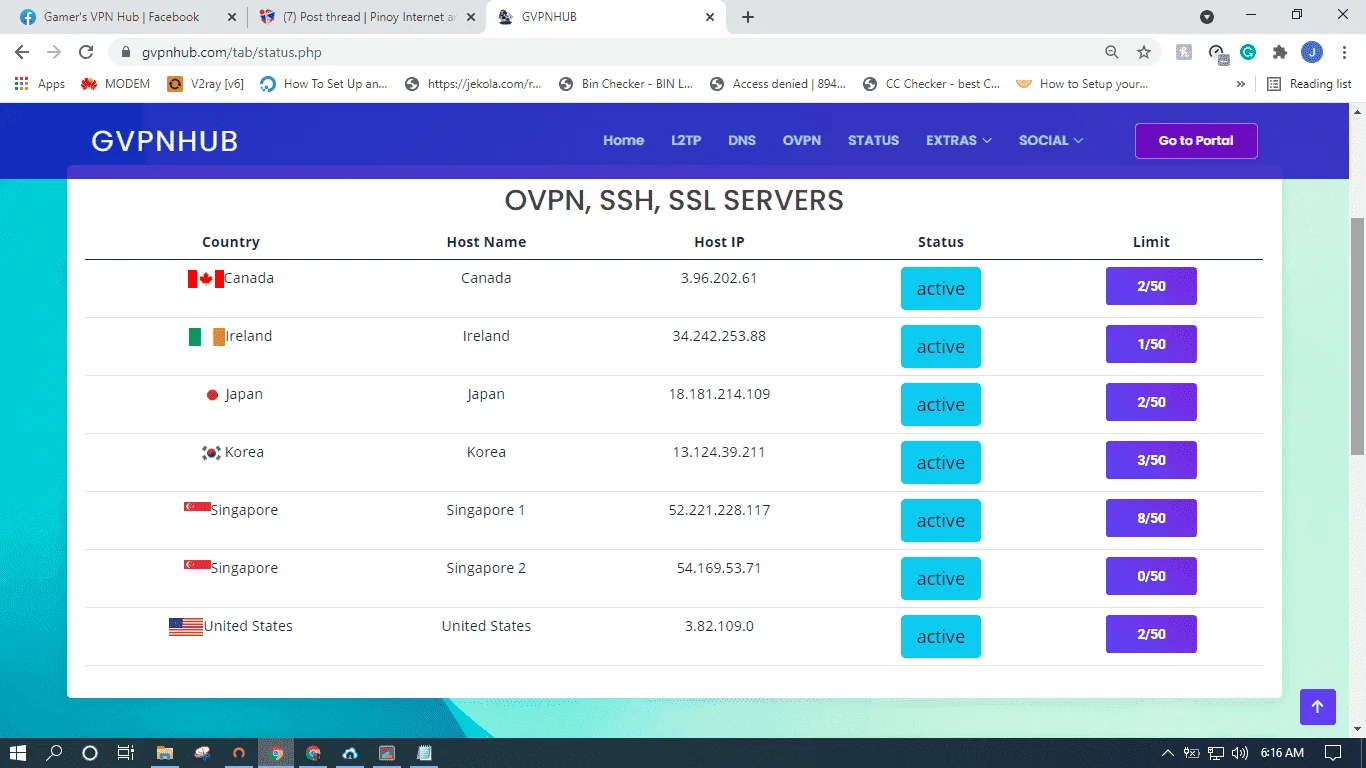This screenshot has width=1366, height=768.
Task: Click the United States flag icon
Action: (x=186, y=627)
